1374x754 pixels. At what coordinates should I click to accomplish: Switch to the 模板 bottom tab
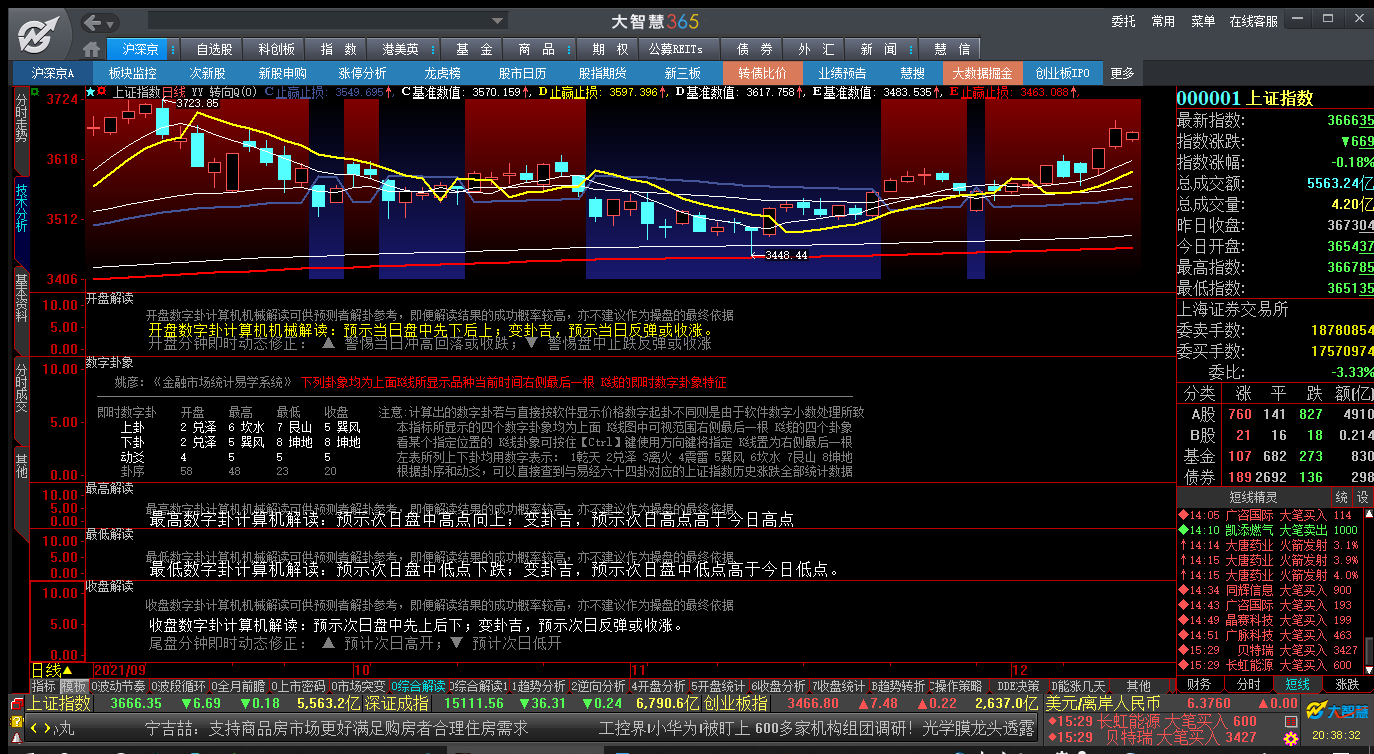[x=74, y=686]
